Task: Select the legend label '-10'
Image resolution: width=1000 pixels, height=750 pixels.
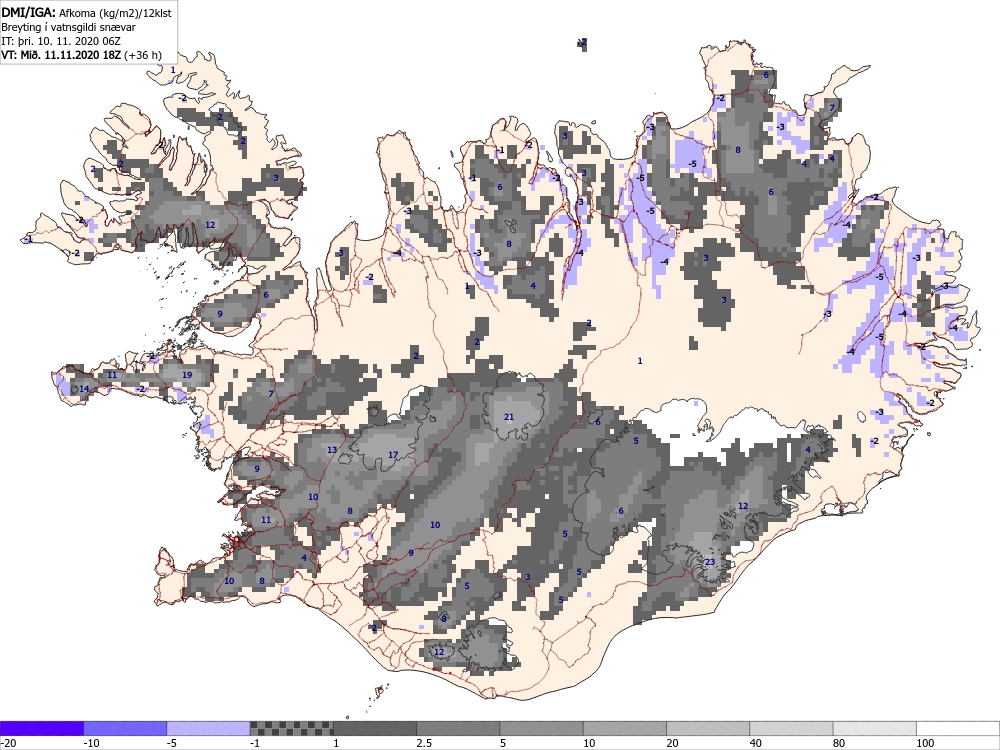Action: point(92,743)
